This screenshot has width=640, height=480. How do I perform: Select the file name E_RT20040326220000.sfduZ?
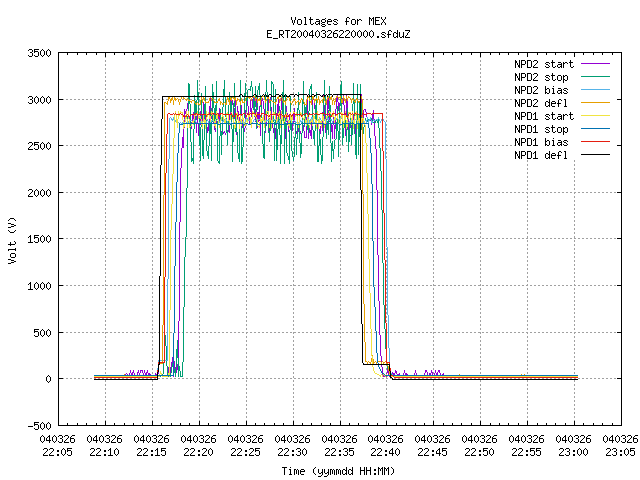tap(338, 34)
